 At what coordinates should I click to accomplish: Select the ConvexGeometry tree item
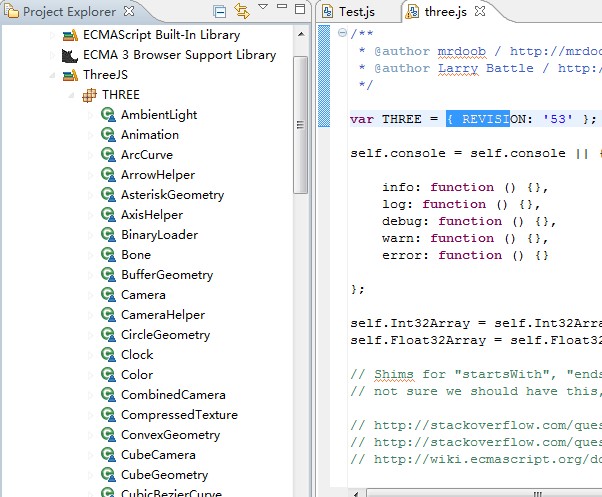pyautogui.click(x=170, y=435)
